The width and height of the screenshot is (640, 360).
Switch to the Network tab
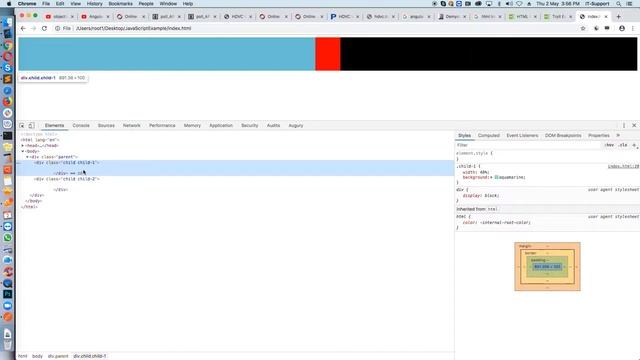[131, 126]
